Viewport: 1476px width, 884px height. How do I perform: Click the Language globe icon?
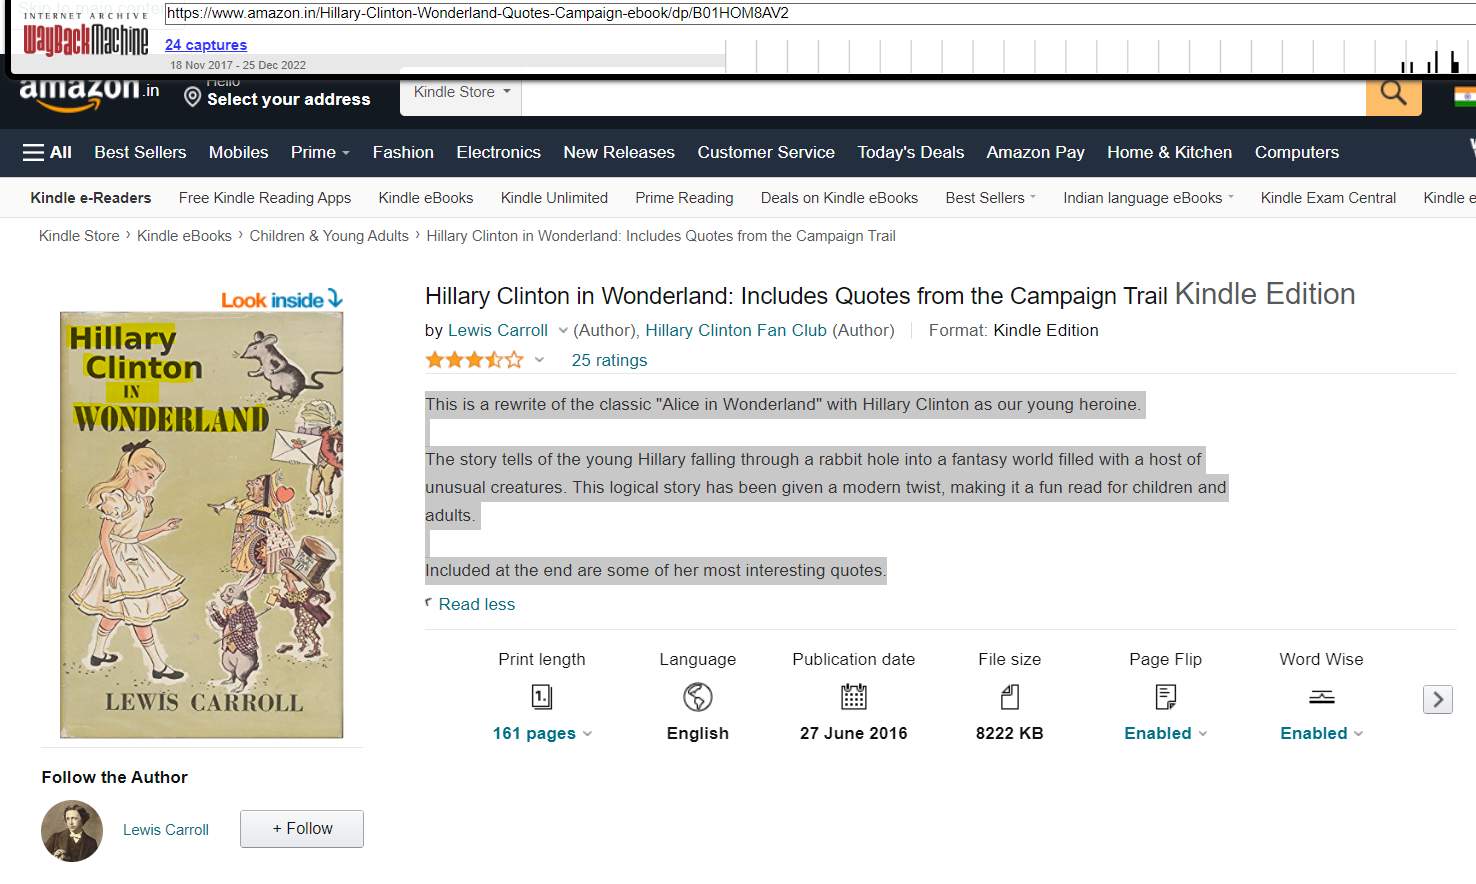click(x=698, y=696)
